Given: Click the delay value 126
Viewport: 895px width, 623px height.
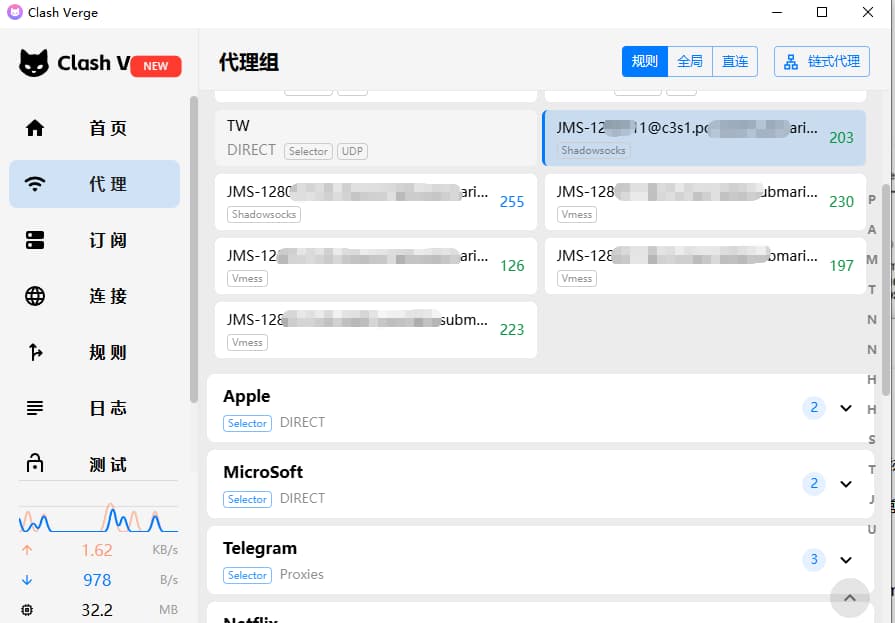Looking at the screenshot, I should coord(512,266).
